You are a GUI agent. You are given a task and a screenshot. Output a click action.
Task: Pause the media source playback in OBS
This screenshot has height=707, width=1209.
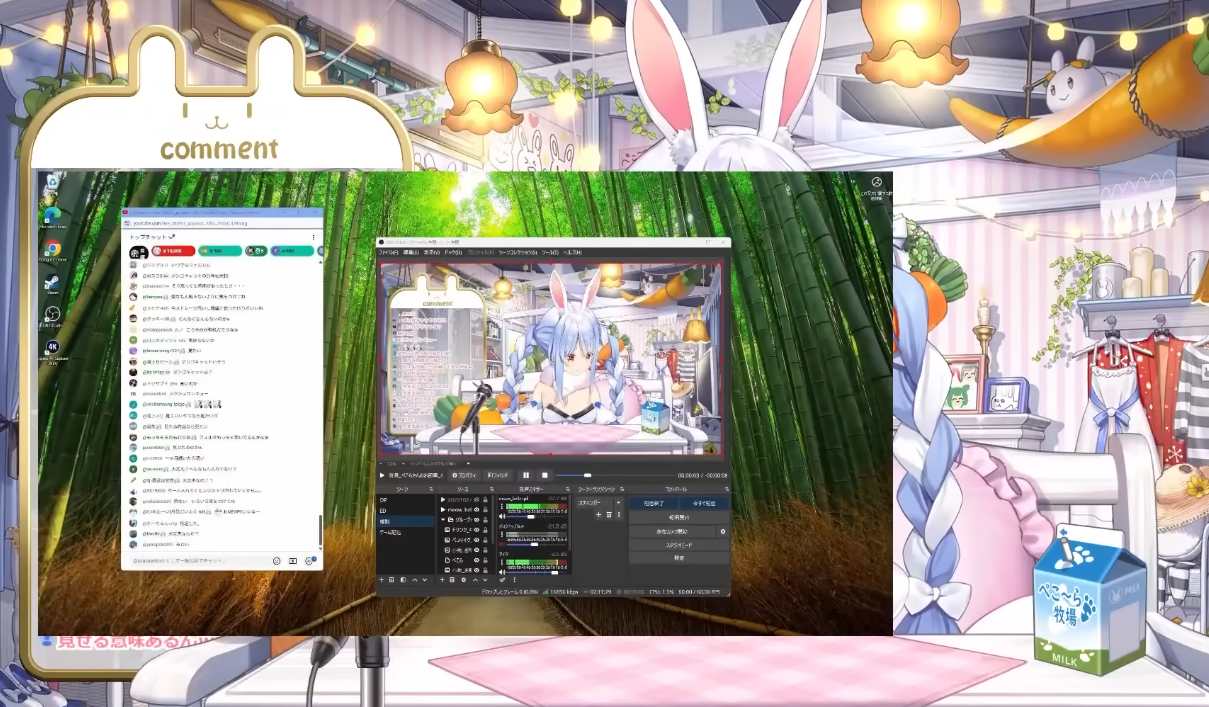526,475
